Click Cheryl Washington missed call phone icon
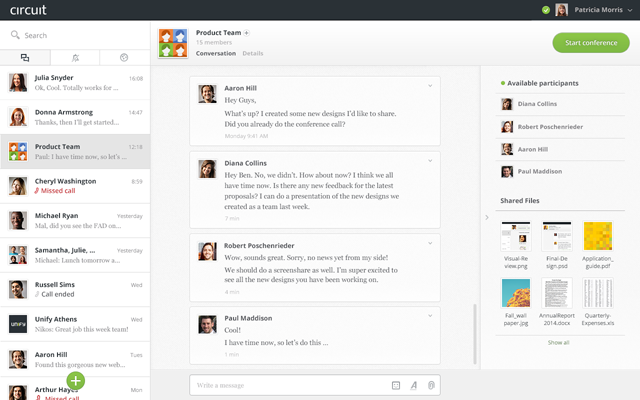The height and width of the screenshot is (400, 640). pyautogui.click(x=37, y=191)
